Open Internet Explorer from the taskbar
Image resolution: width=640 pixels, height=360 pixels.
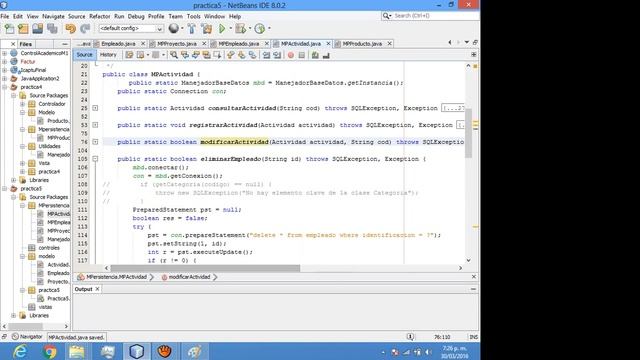tap(20, 351)
